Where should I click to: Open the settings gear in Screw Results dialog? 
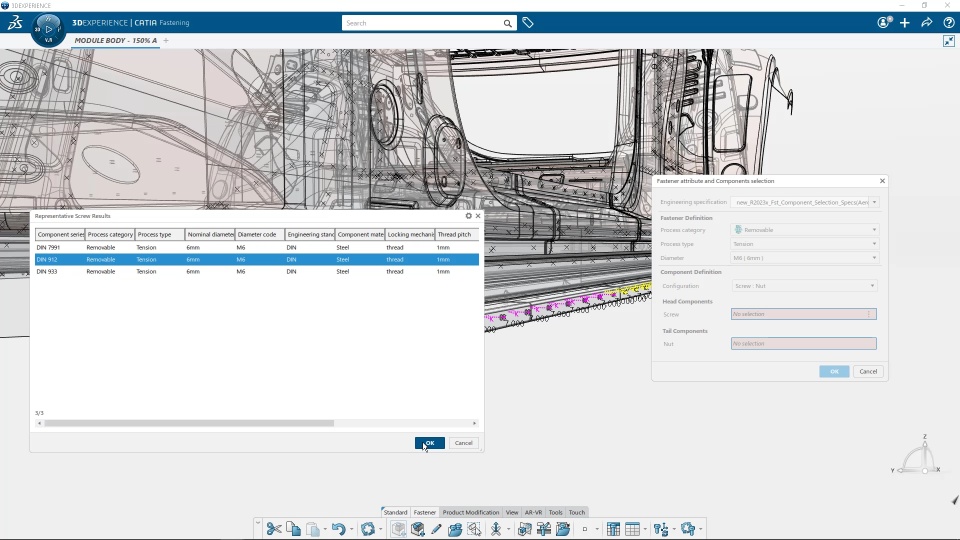[468, 216]
